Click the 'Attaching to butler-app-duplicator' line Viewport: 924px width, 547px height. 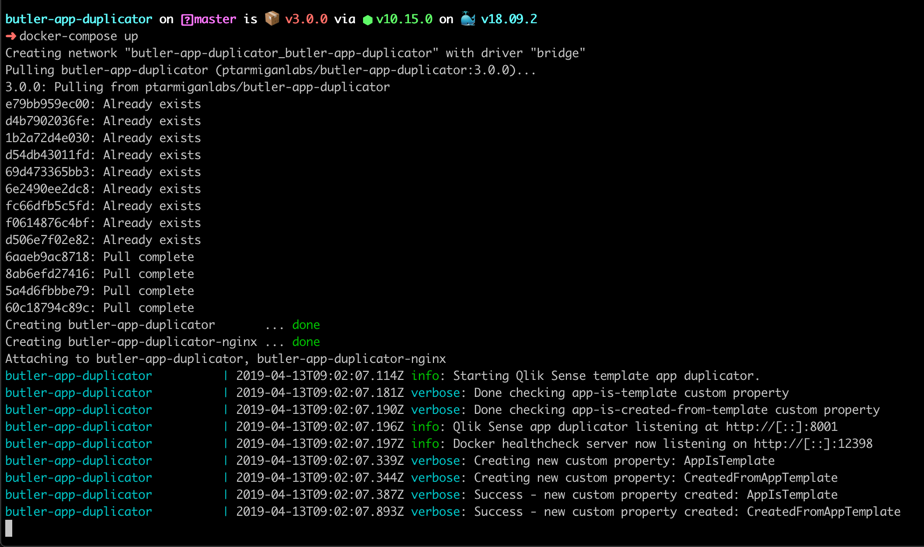226,359
